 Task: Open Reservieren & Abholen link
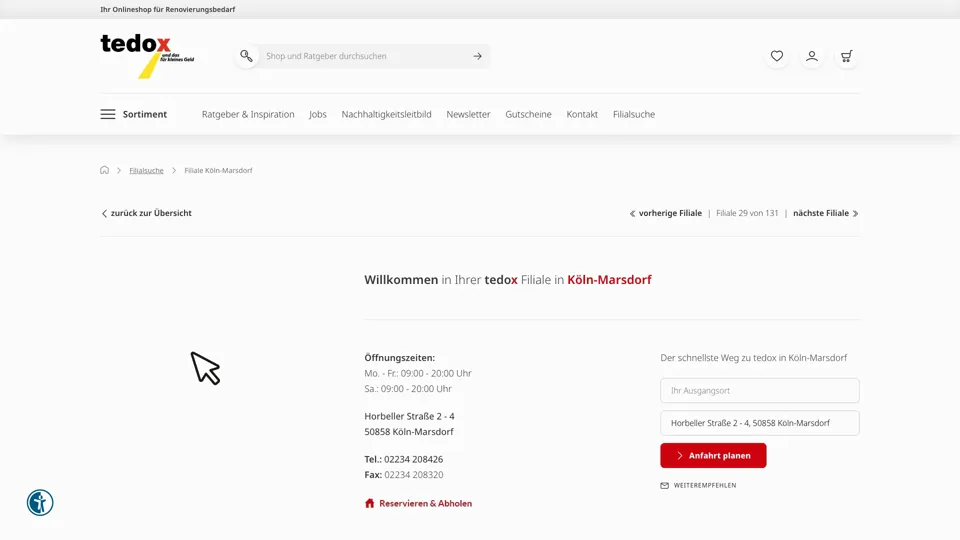pos(419,503)
